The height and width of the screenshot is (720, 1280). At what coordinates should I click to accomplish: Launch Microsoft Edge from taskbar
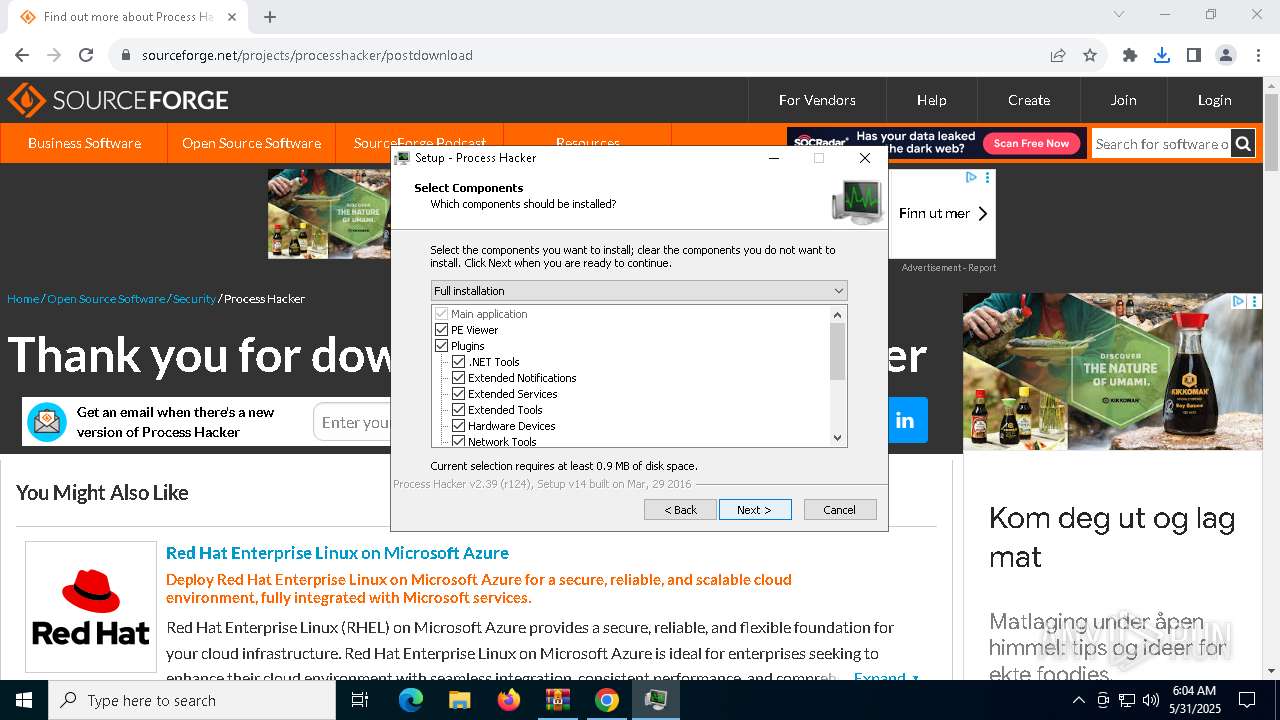click(x=411, y=700)
